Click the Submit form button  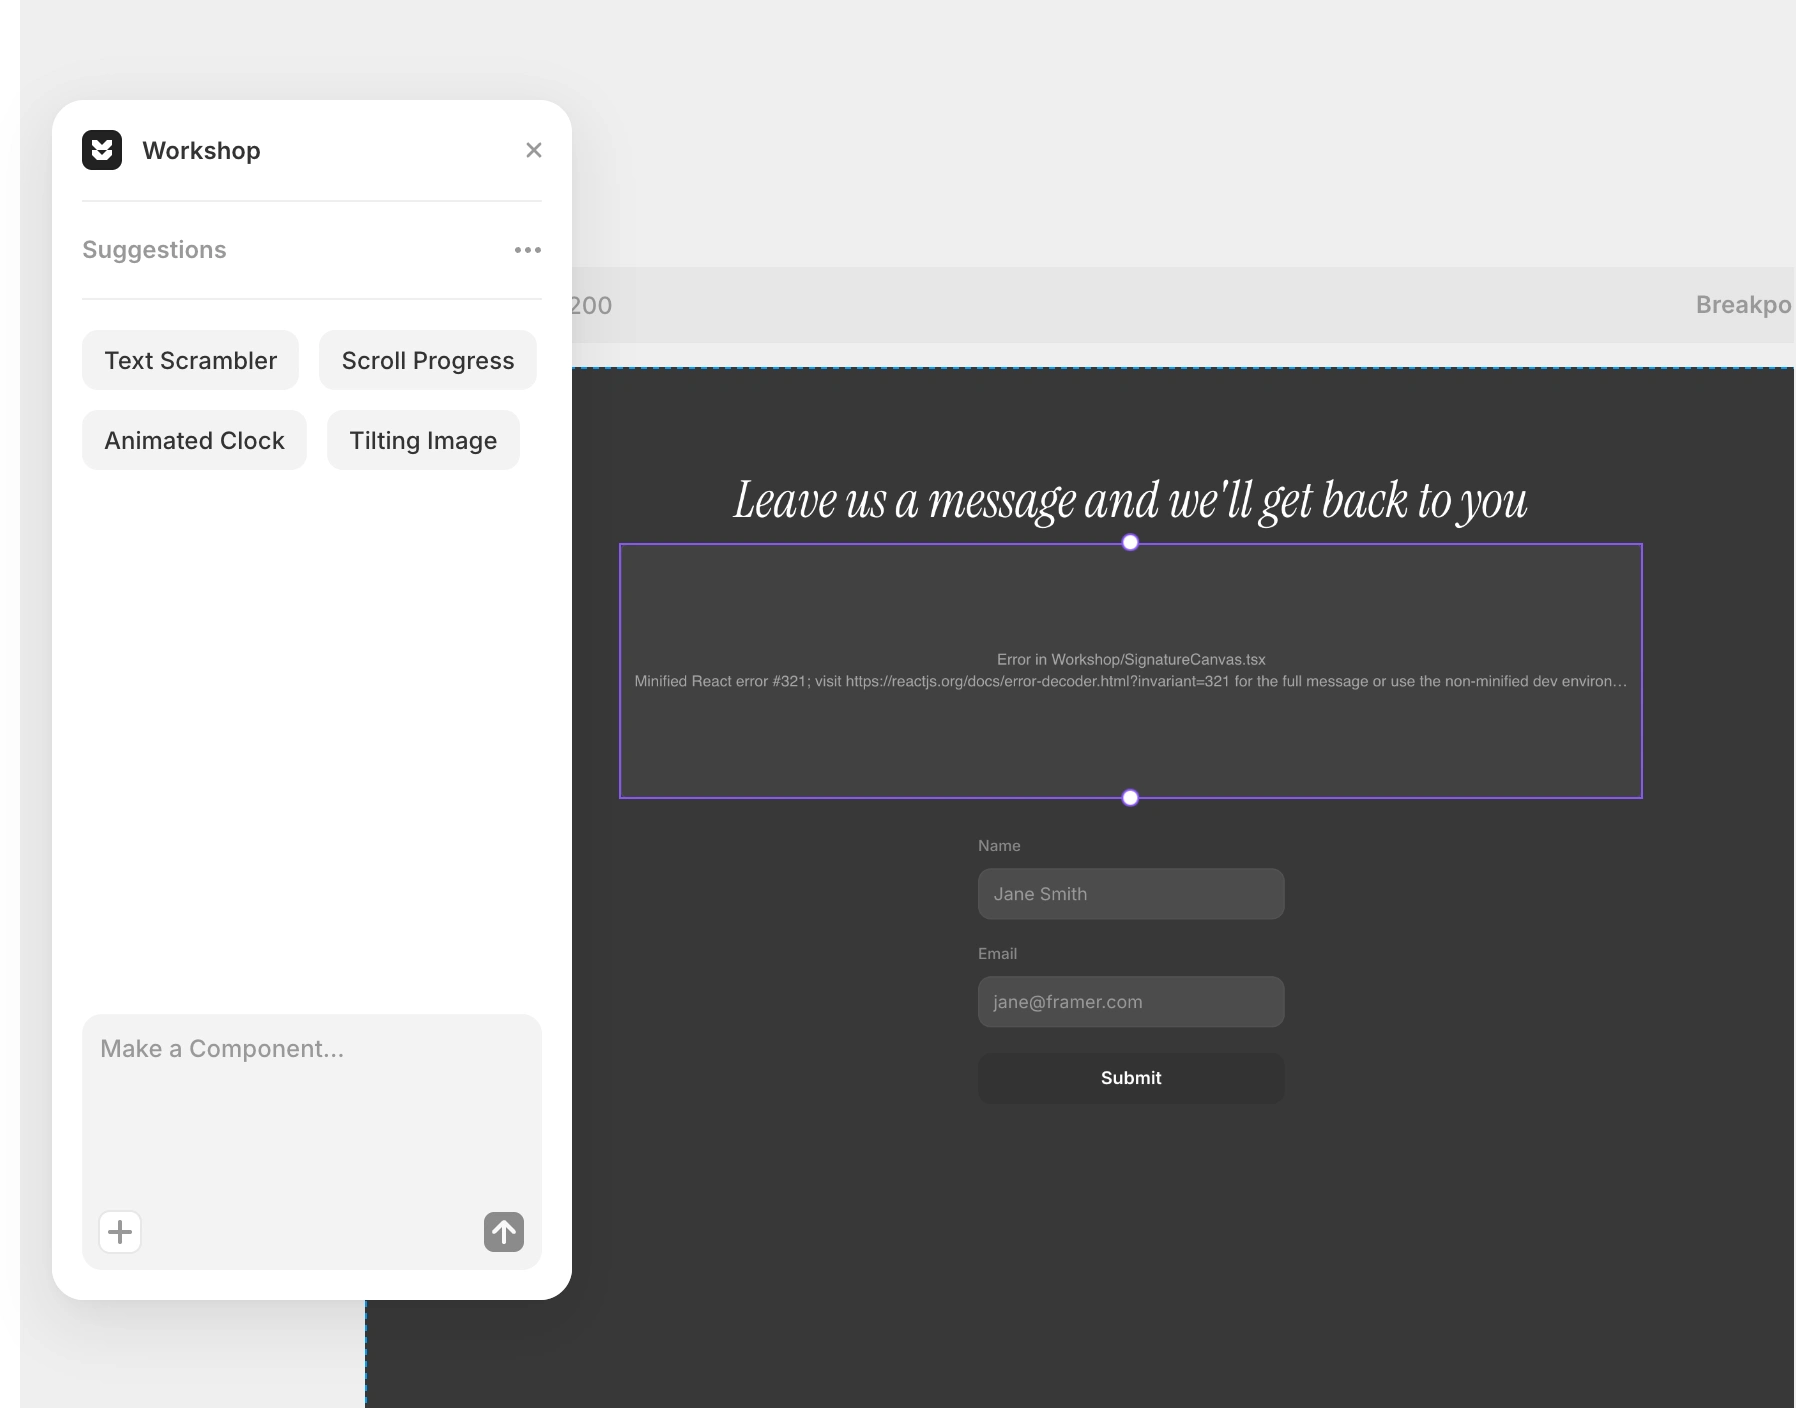click(1131, 1078)
